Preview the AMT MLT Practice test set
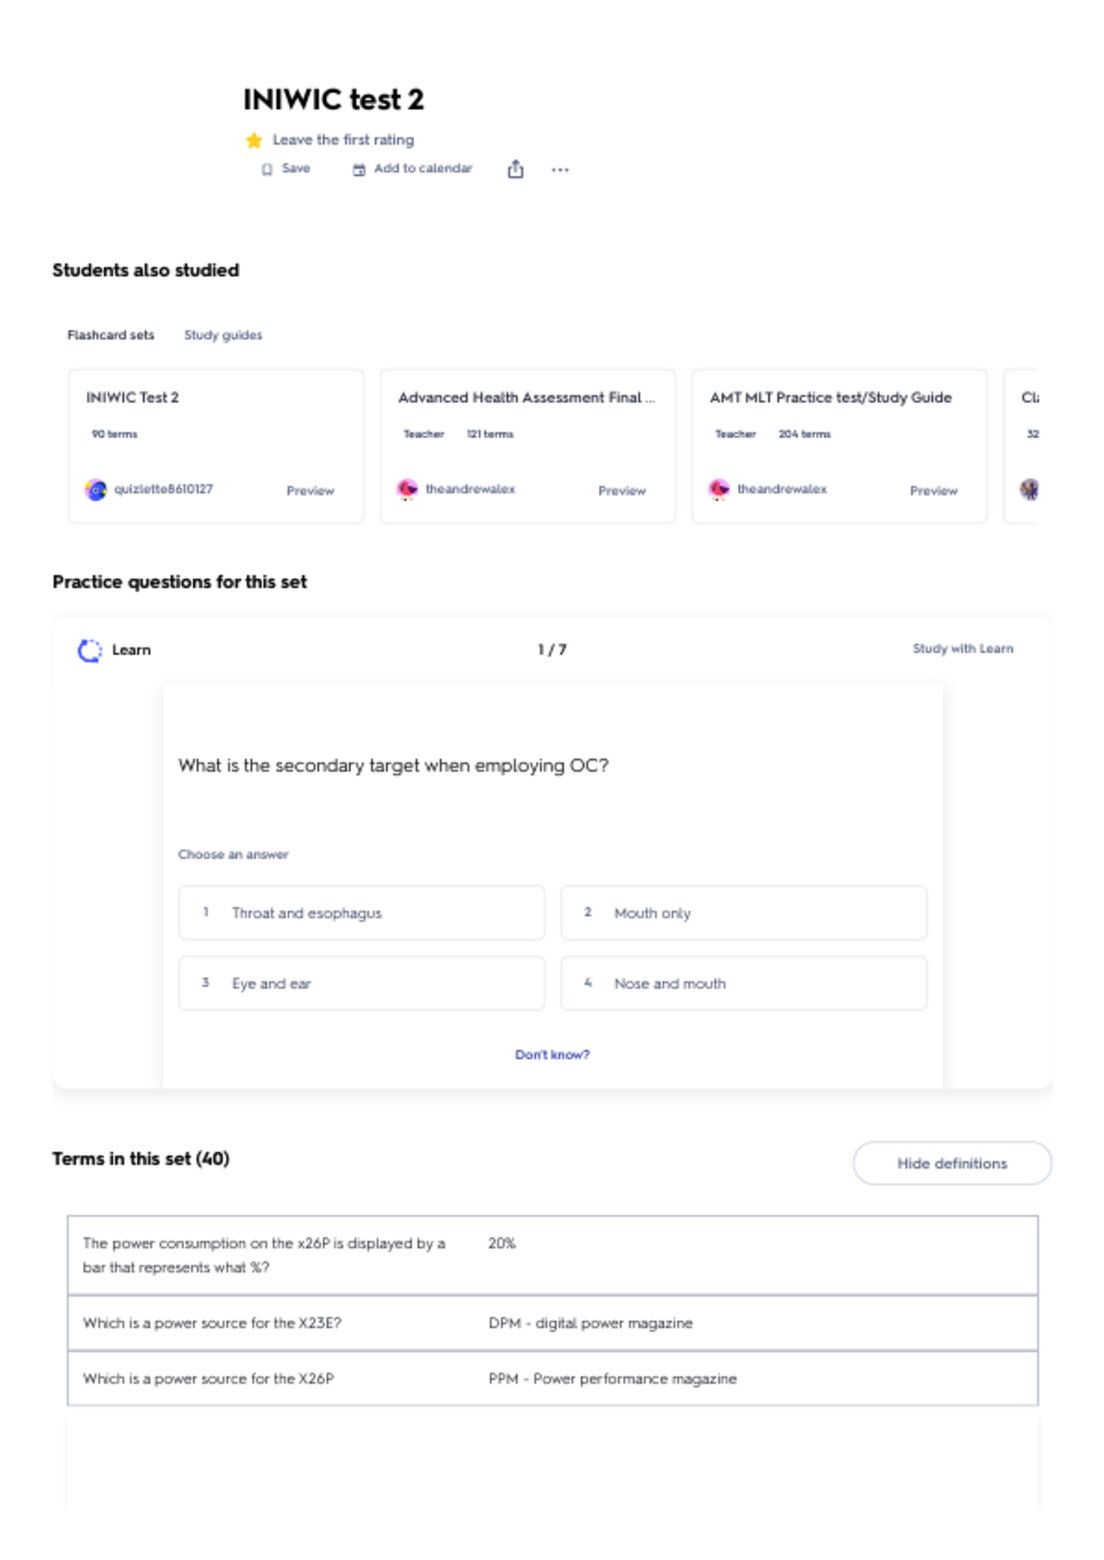1104x1560 pixels. pos(933,491)
